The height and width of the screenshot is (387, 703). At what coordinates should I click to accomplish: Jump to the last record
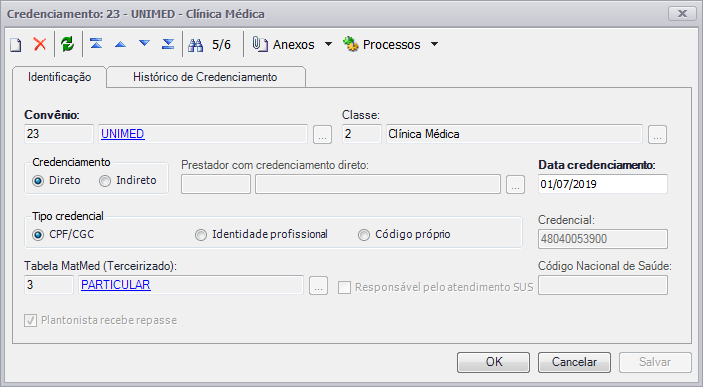point(168,43)
